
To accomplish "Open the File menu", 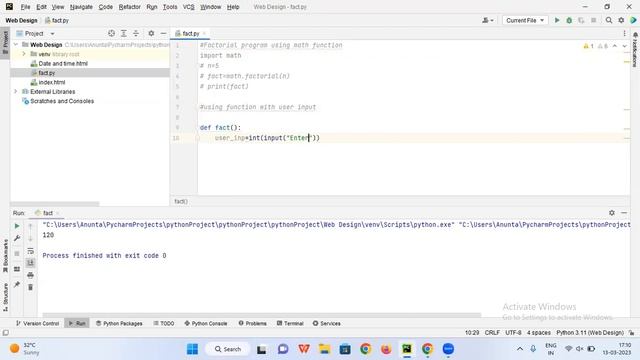I will [x=25, y=7].
